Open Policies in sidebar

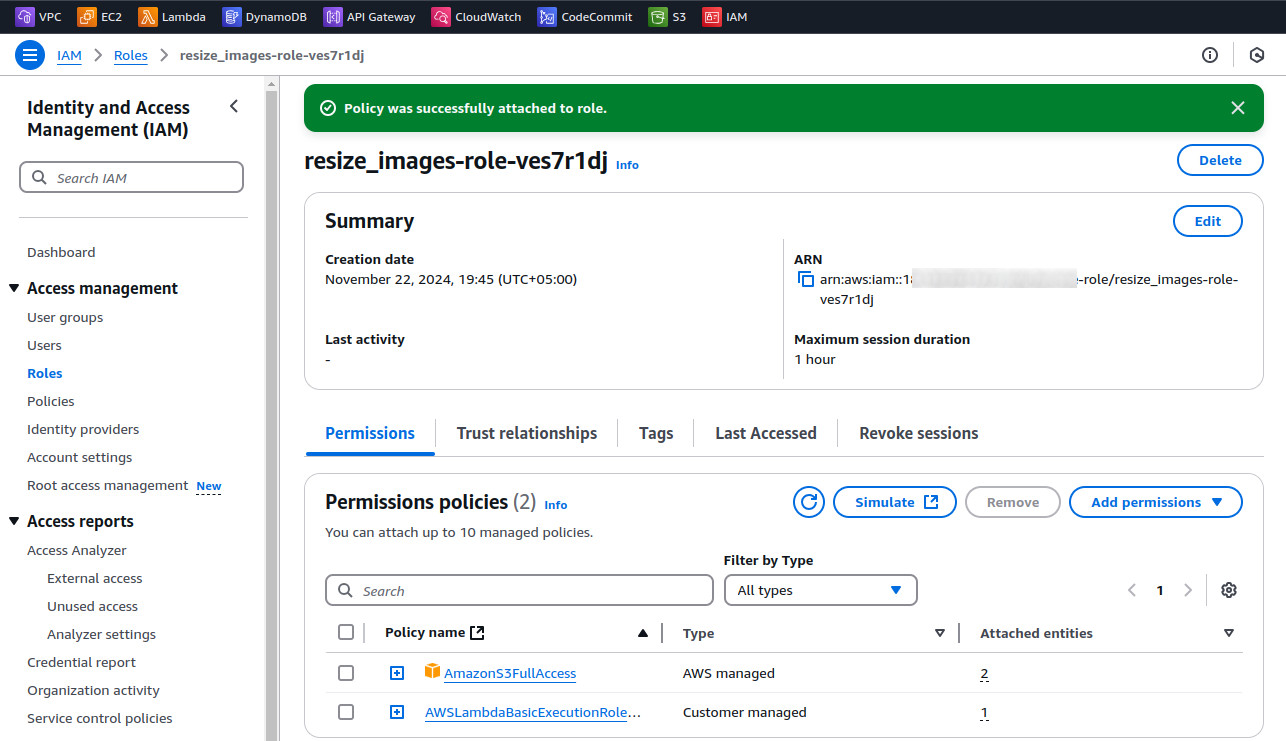pos(51,401)
